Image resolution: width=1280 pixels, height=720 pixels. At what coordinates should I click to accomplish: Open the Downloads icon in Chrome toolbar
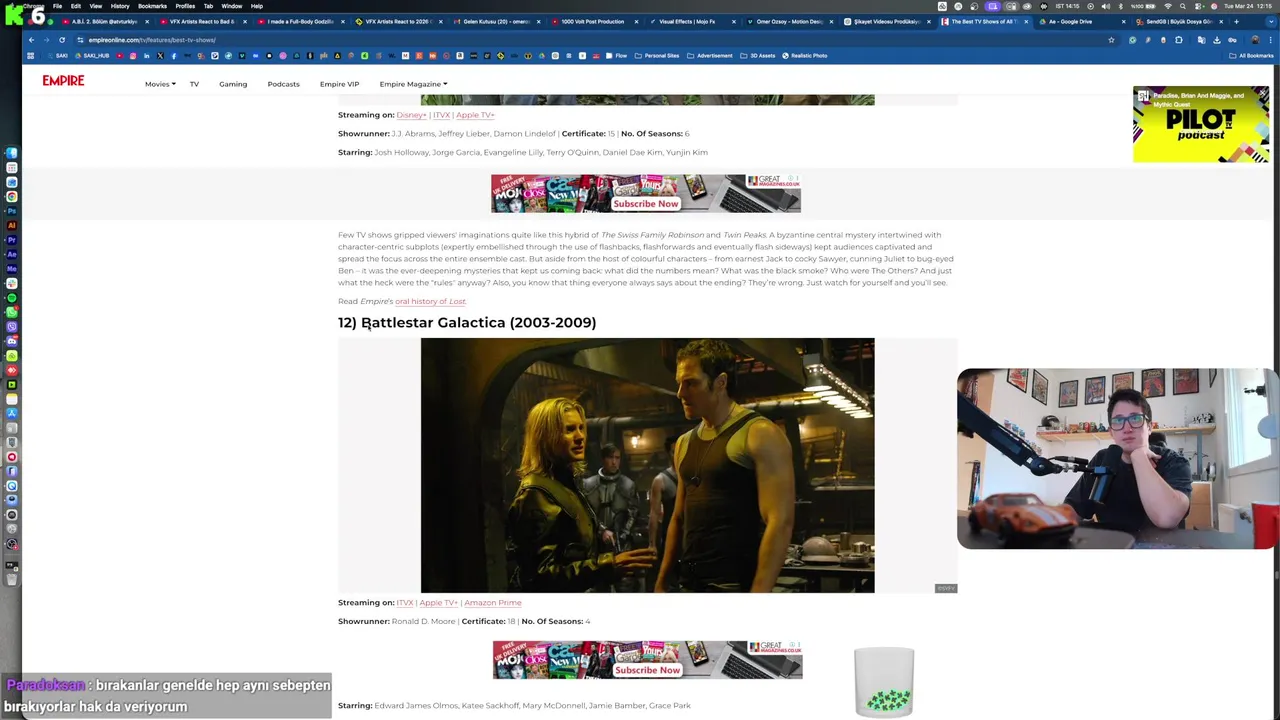click(1217, 40)
